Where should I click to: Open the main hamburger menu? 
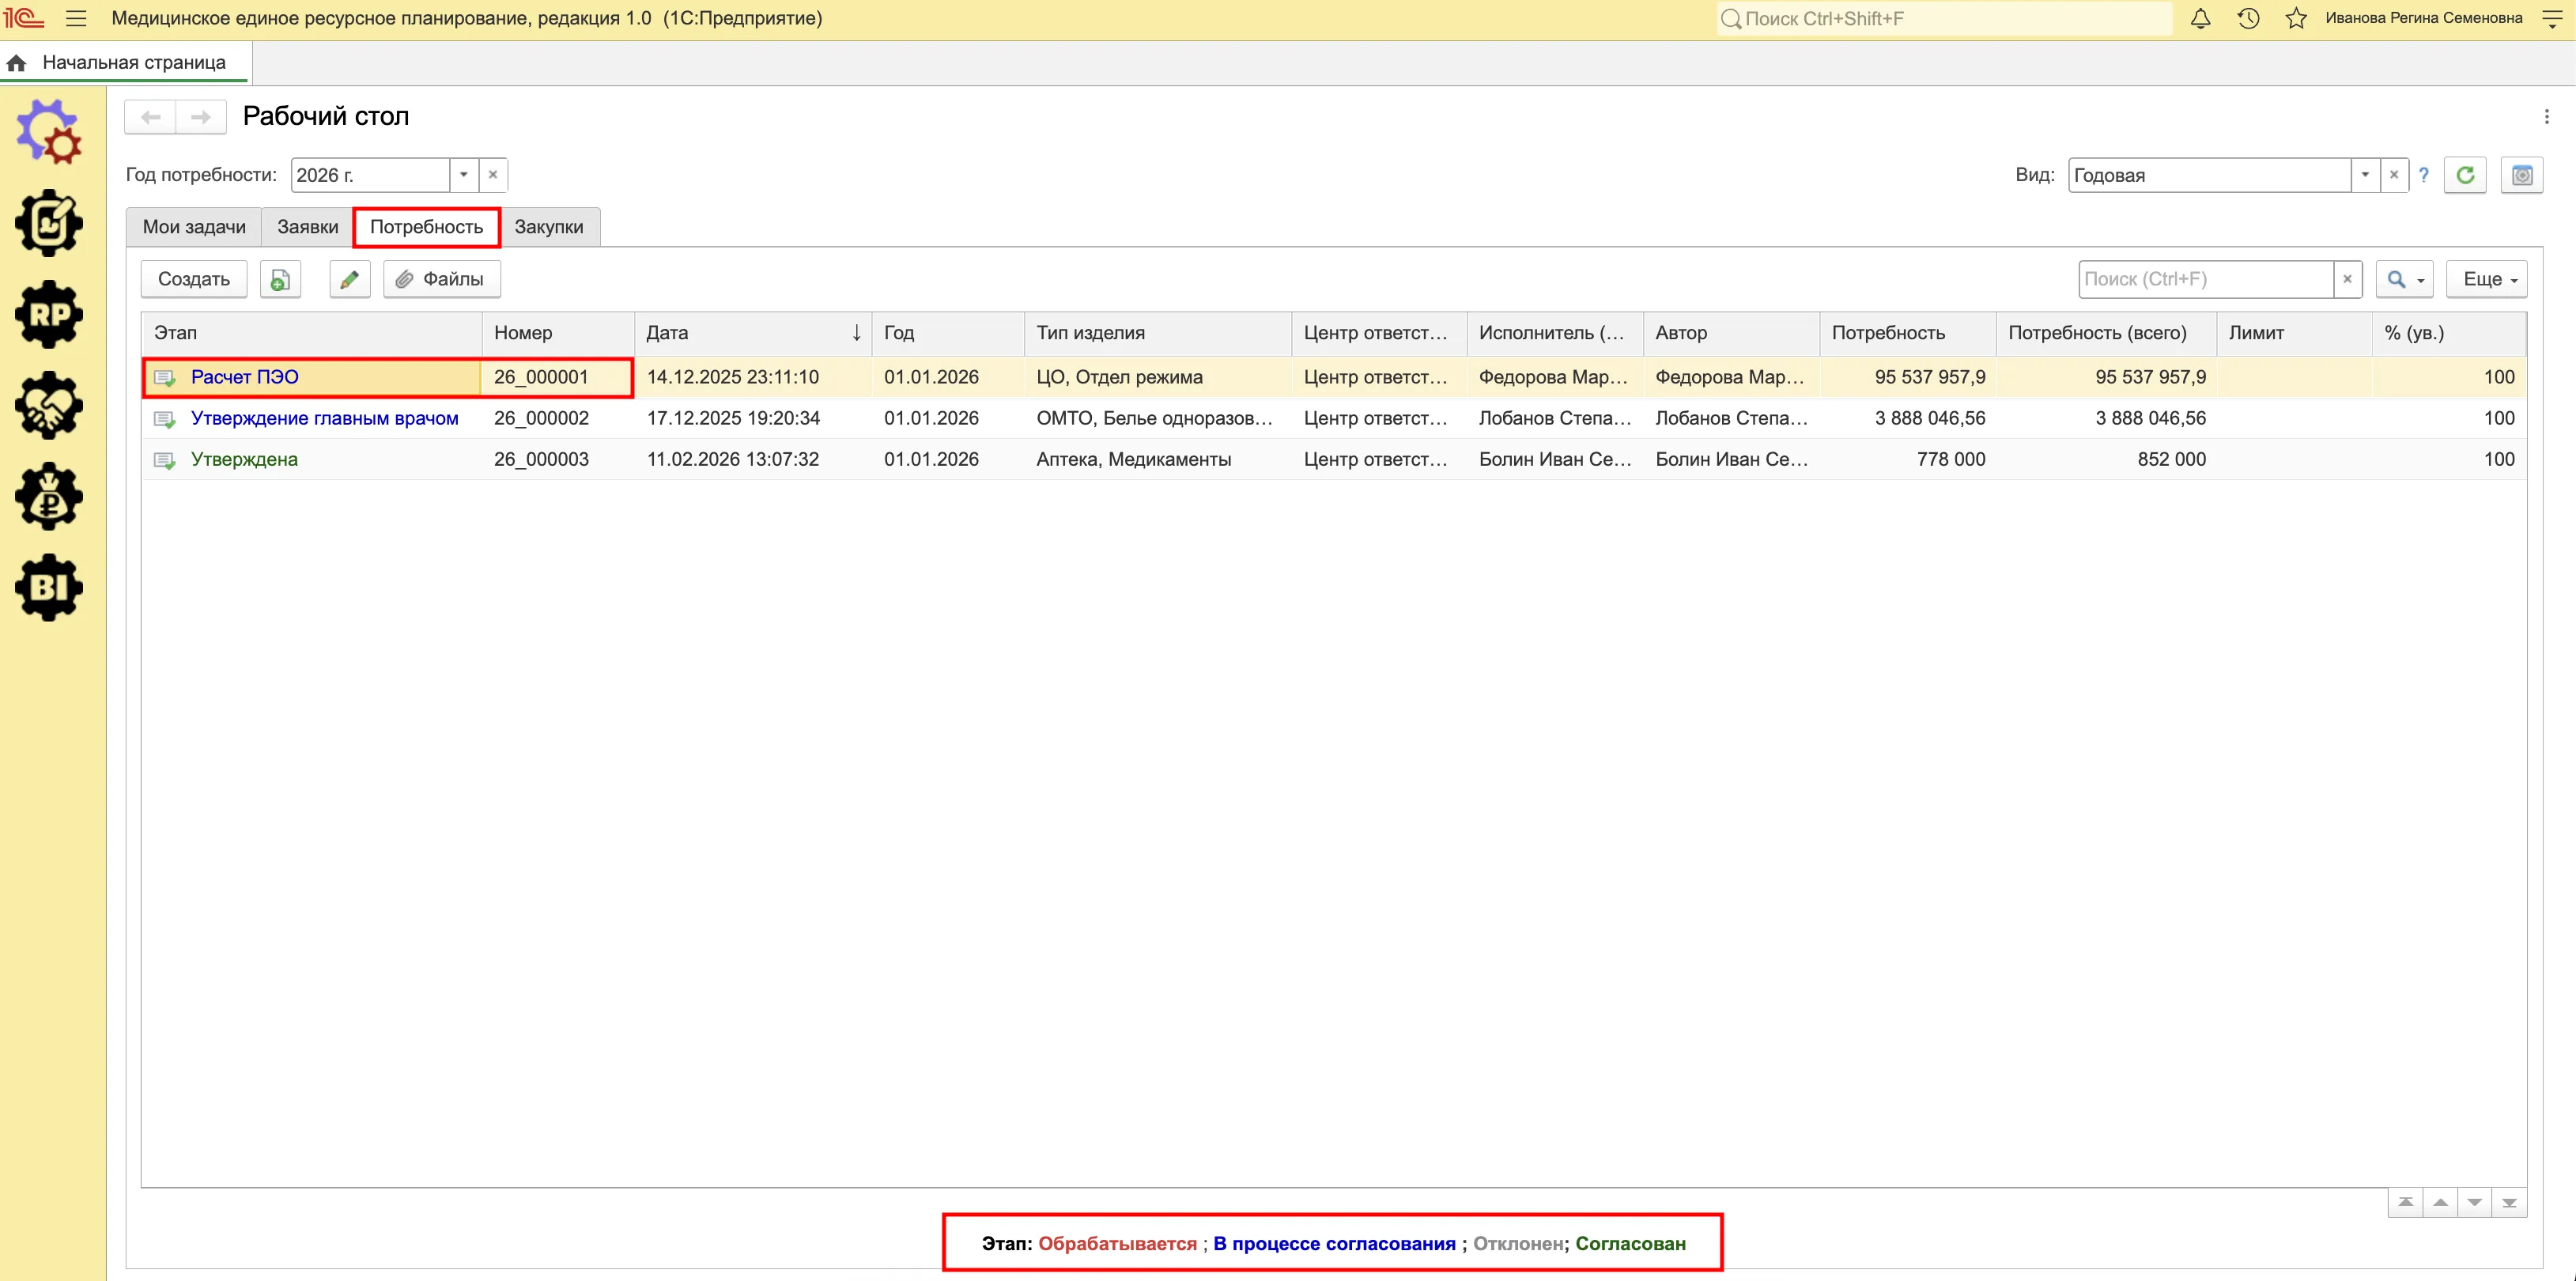[x=76, y=18]
